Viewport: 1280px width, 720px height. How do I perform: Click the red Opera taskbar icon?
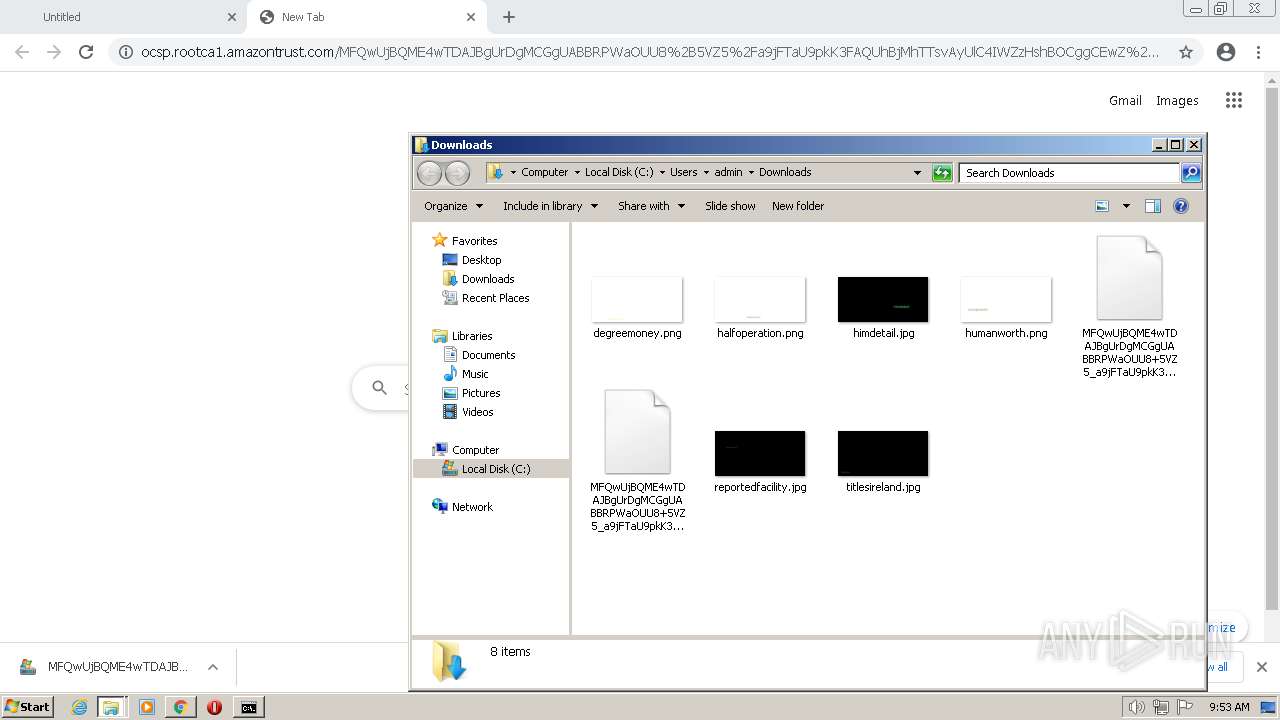click(x=214, y=707)
